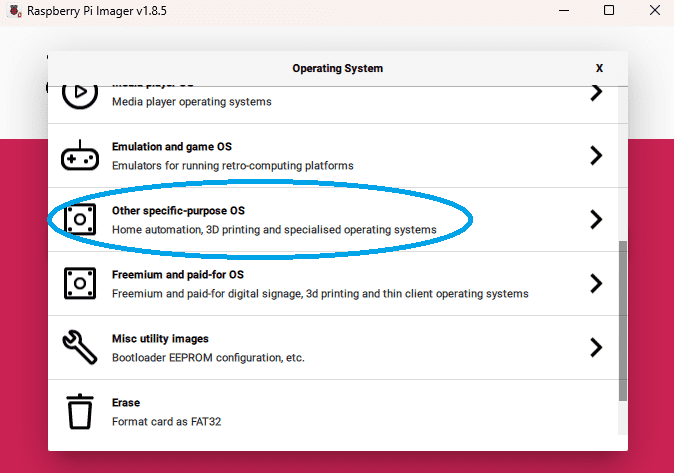674x473 pixels.
Task: Expand Other specific-purpose OS arrow
Action: (596, 220)
